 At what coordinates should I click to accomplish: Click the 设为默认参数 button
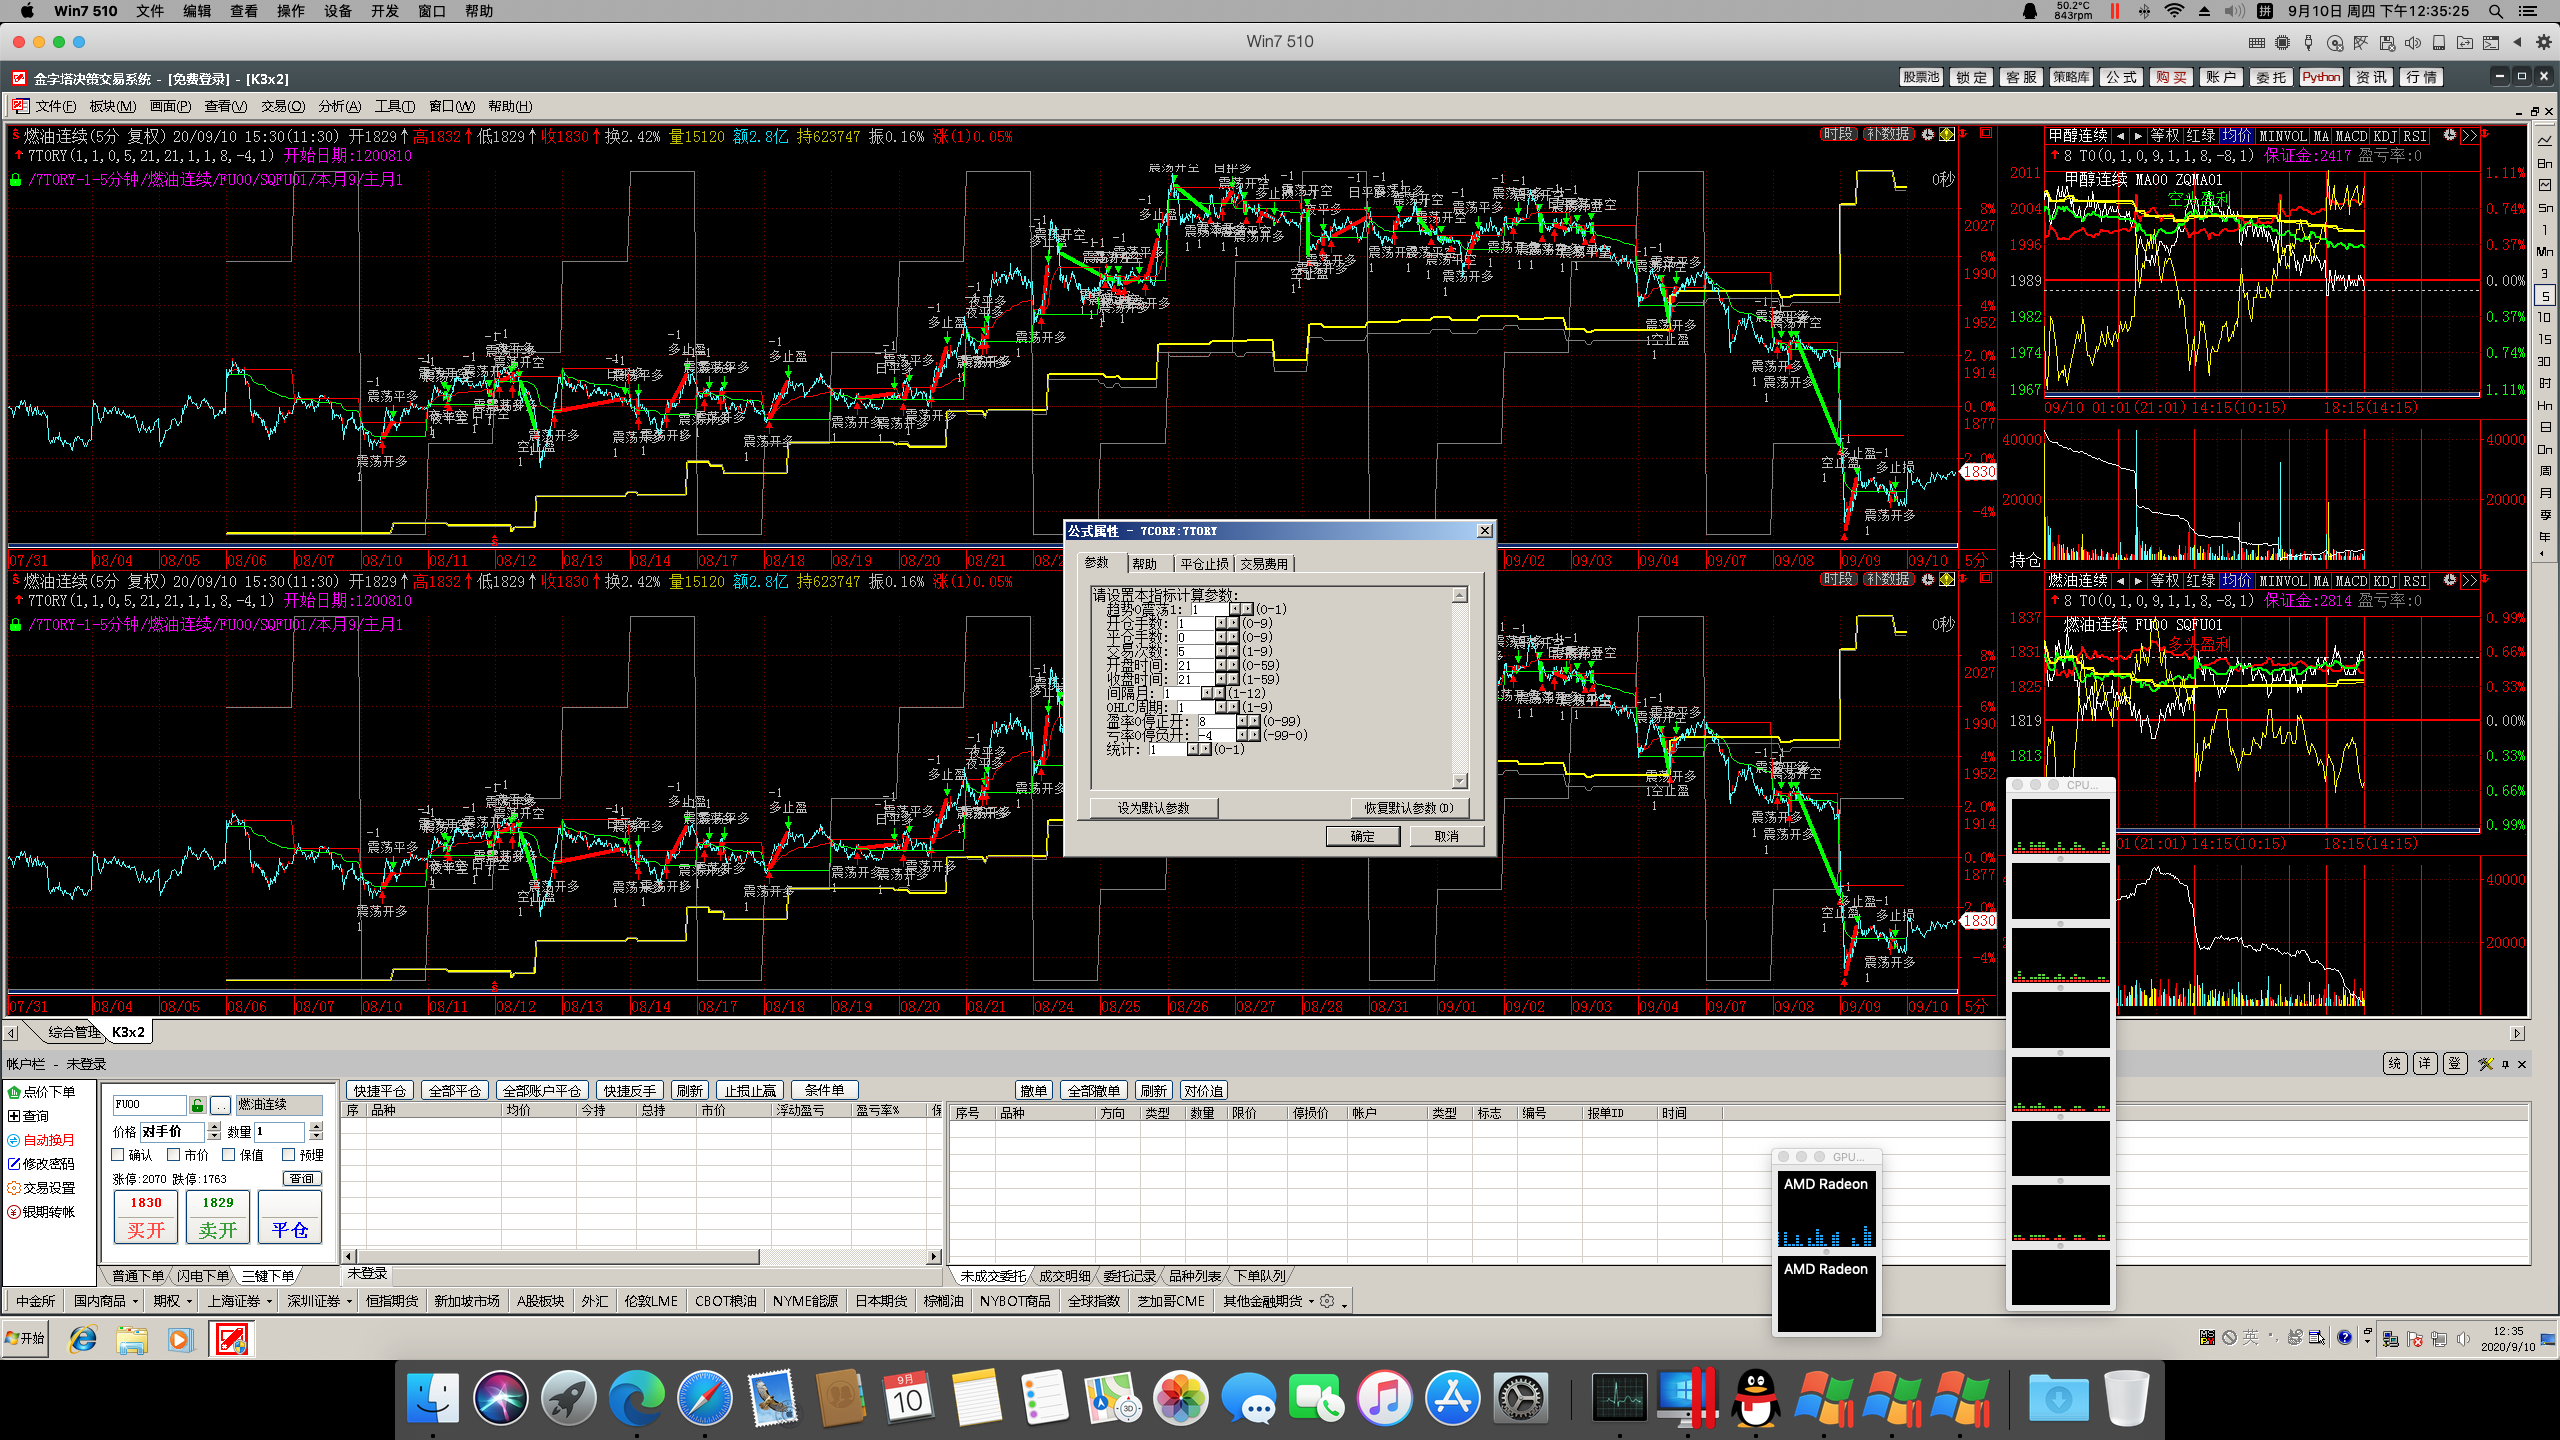click(x=1153, y=808)
